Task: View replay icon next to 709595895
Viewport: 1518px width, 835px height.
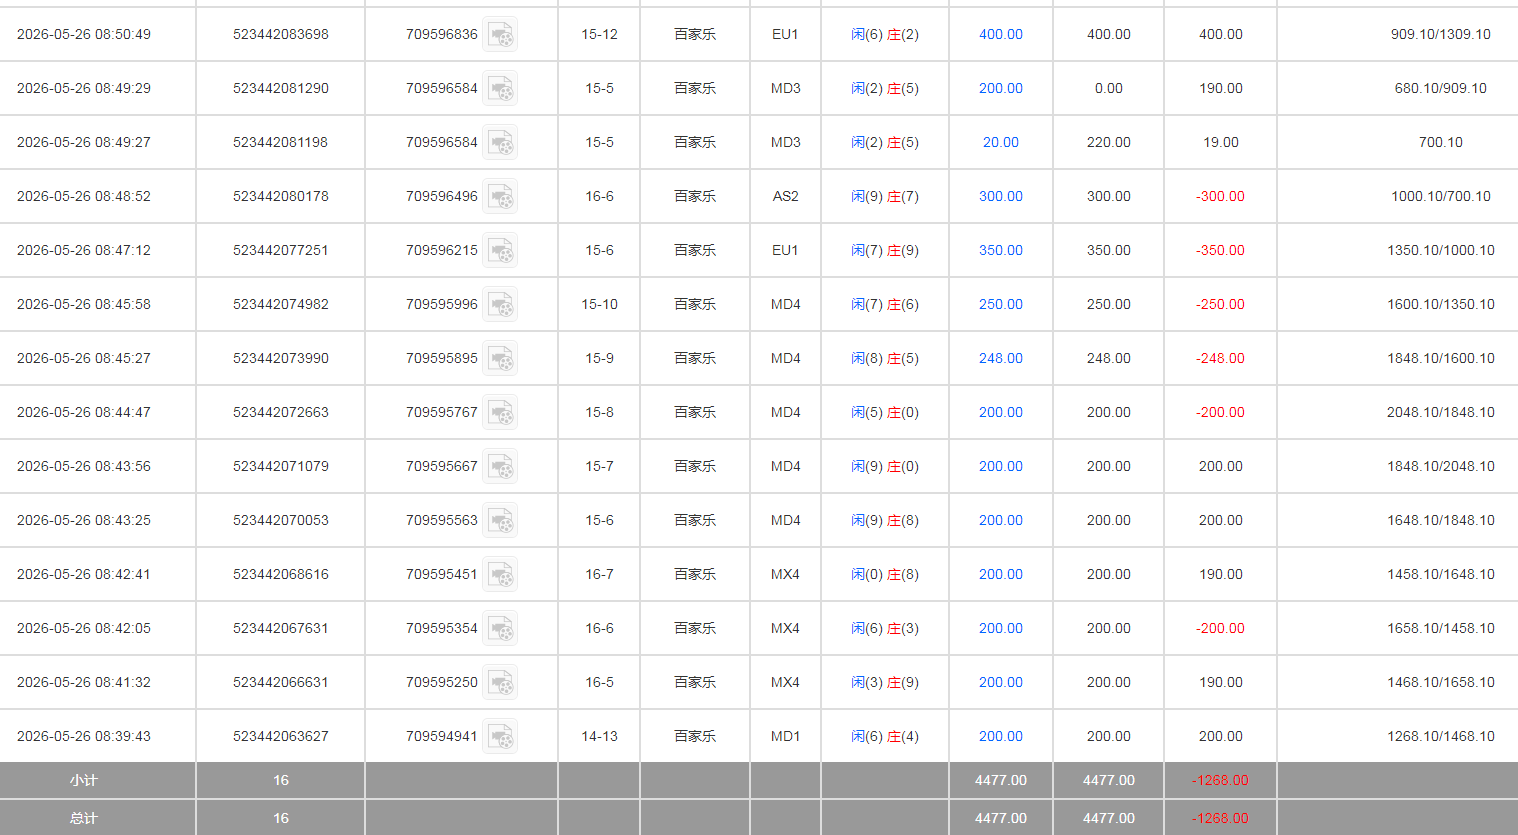Action: click(x=501, y=359)
